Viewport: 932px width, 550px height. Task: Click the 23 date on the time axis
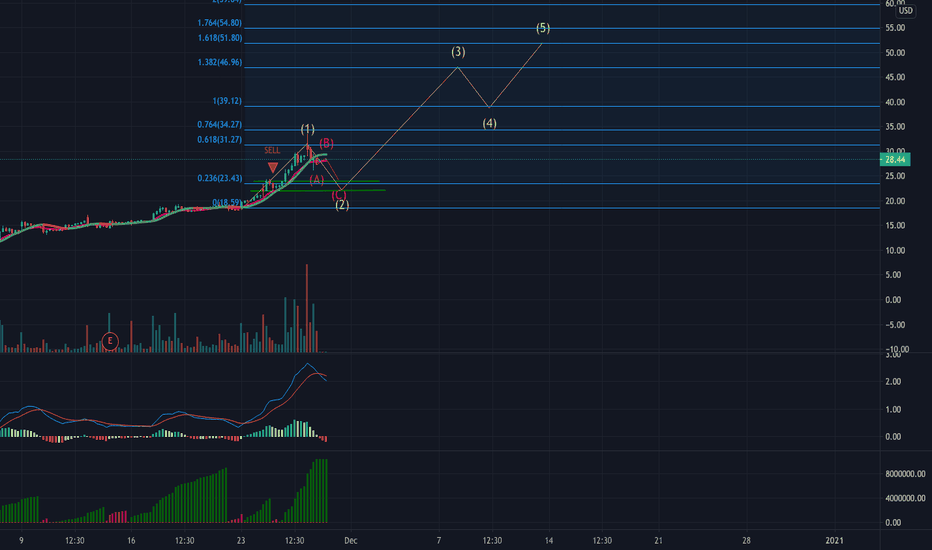point(241,540)
